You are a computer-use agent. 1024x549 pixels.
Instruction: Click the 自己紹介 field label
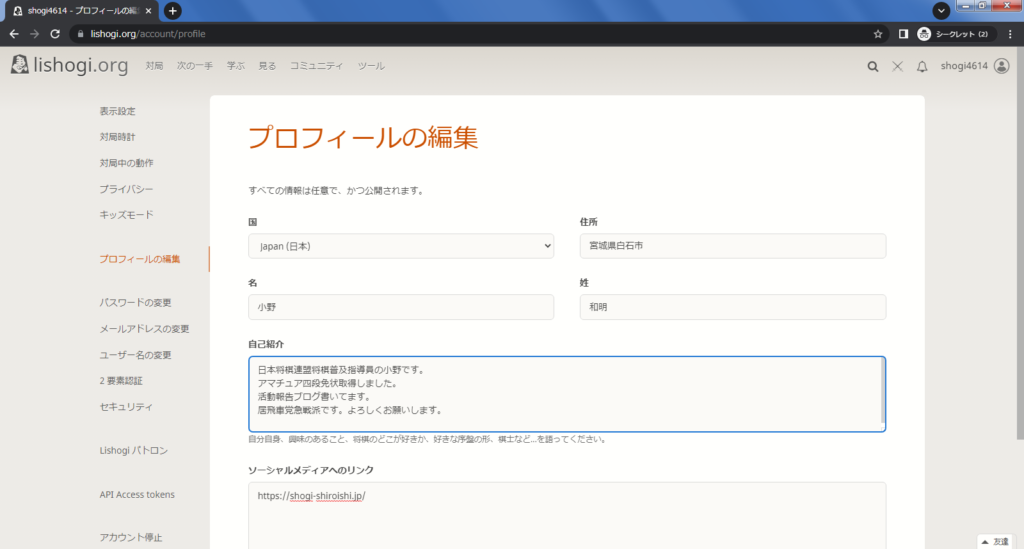[x=266, y=344]
